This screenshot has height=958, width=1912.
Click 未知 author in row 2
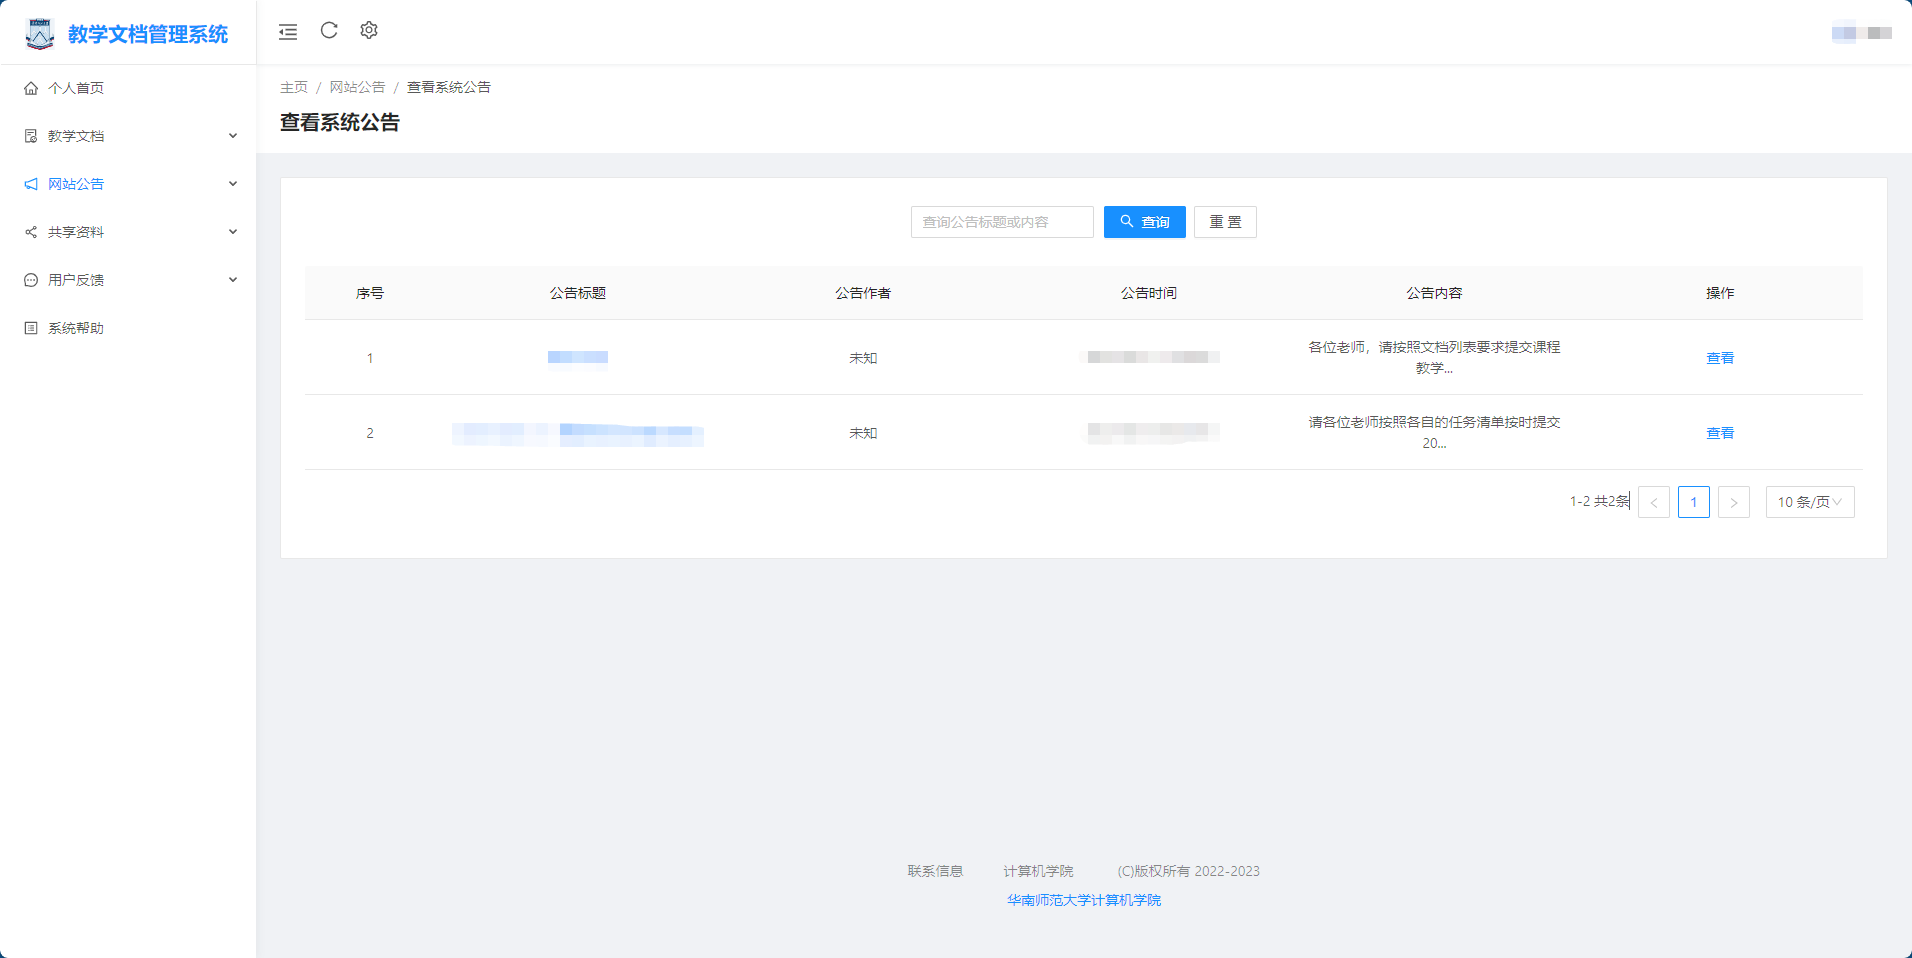coord(863,433)
